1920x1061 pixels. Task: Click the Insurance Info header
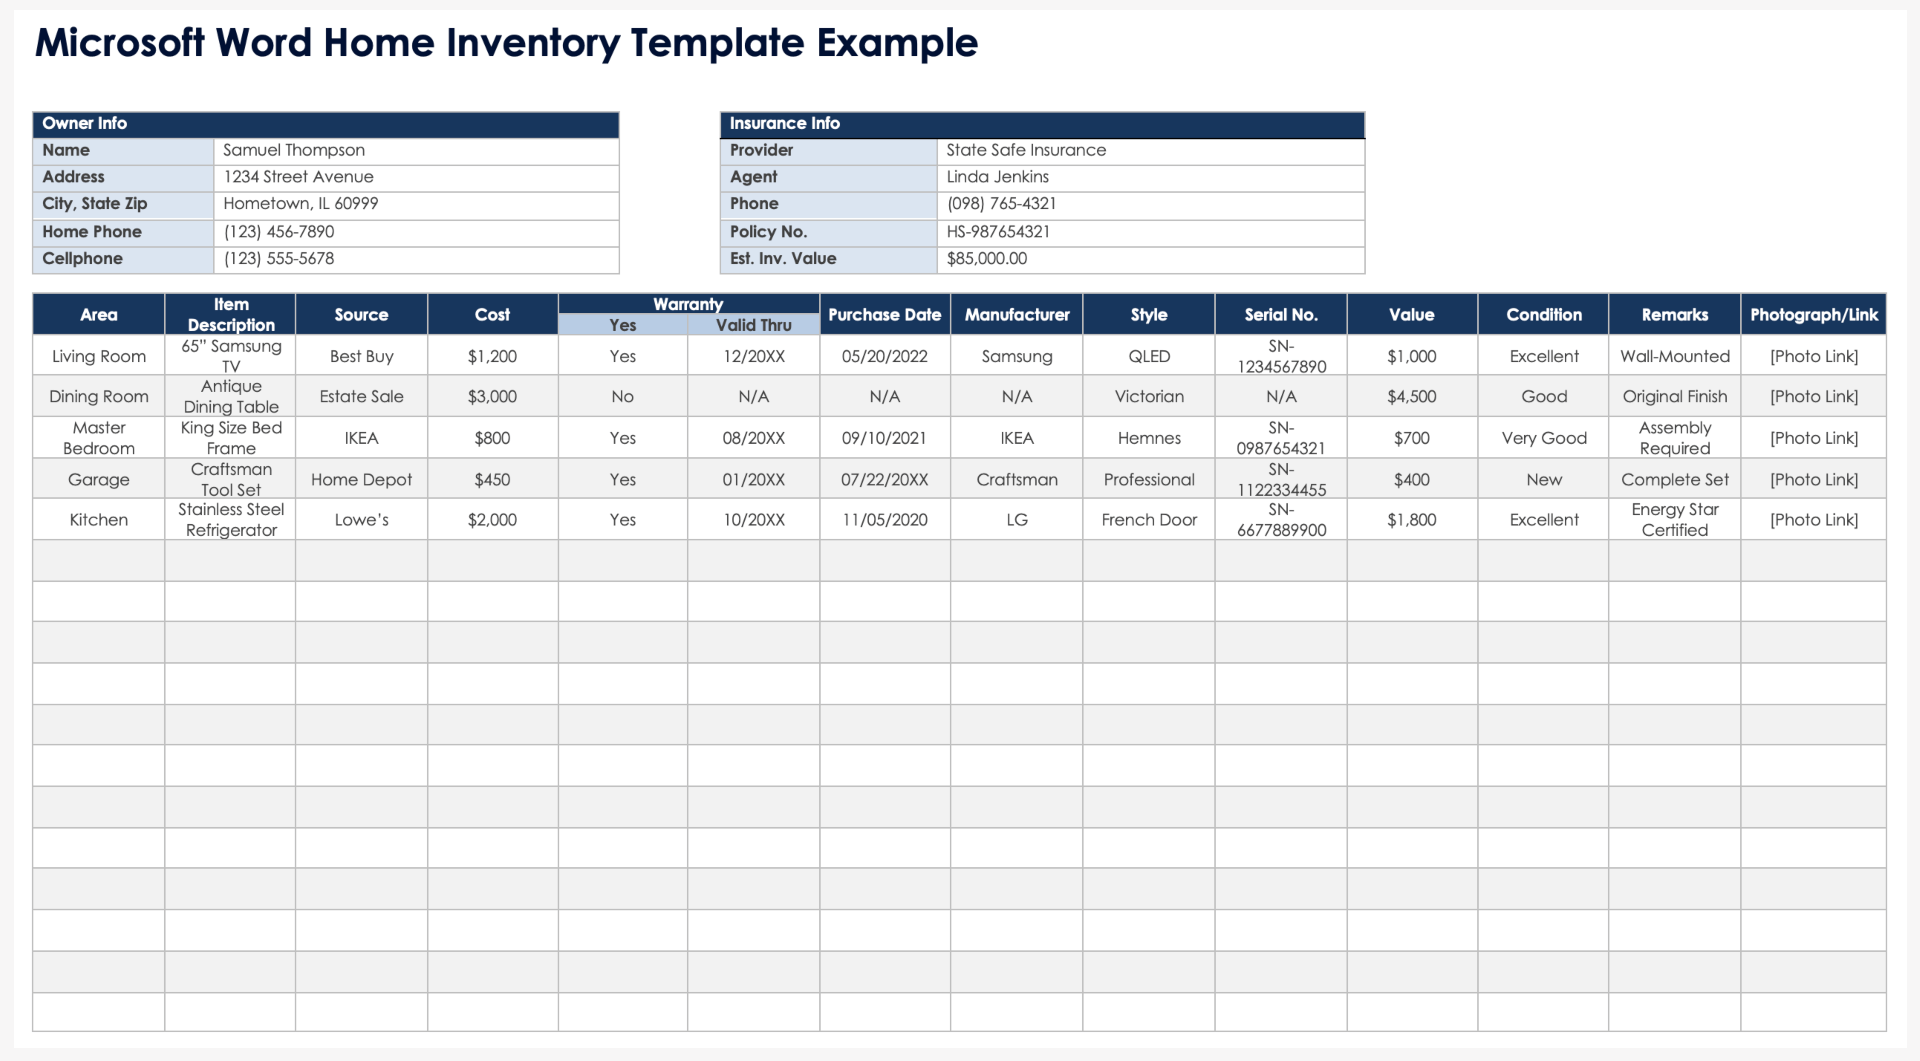[x=1042, y=124]
